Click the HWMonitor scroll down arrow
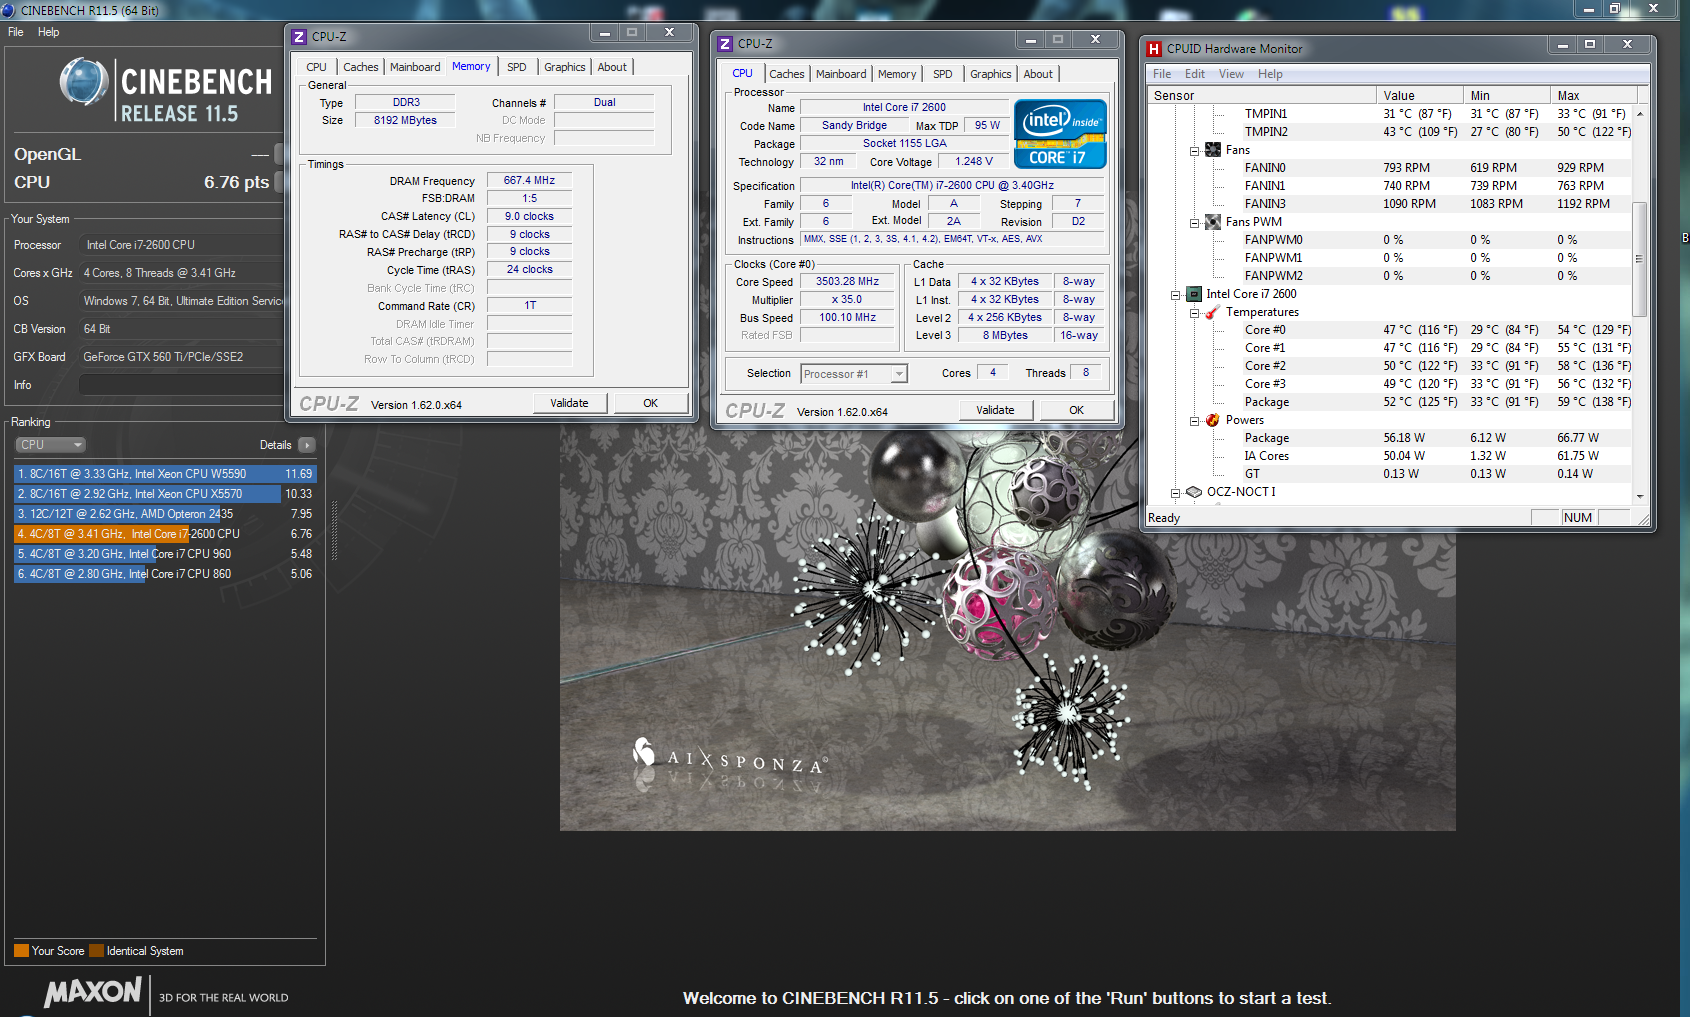 pos(1639,496)
